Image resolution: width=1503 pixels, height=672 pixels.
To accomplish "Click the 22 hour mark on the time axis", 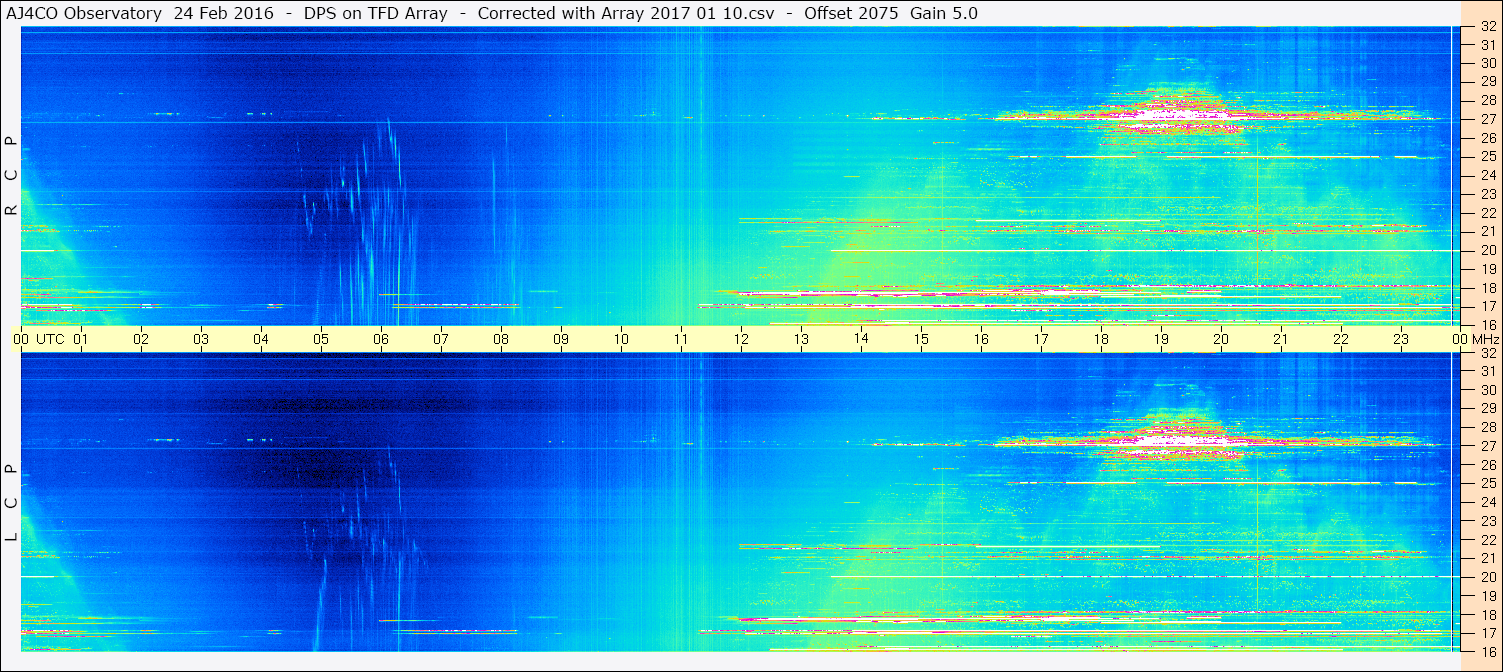I will [x=1341, y=339].
